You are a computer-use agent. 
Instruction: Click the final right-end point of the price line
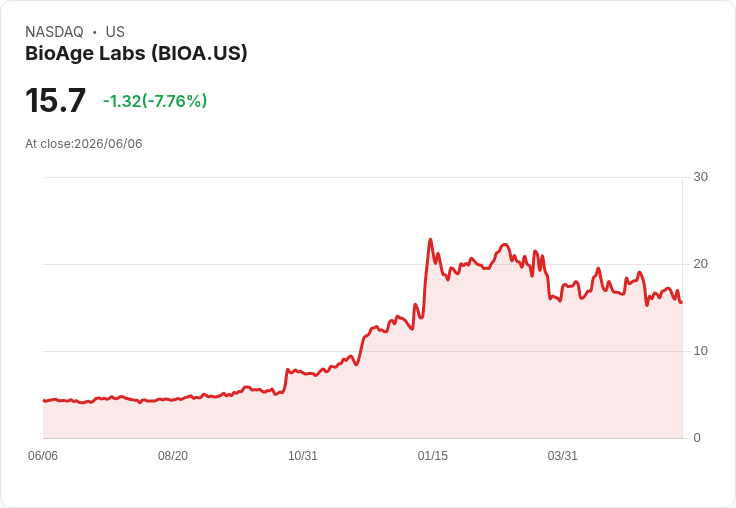click(x=681, y=302)
